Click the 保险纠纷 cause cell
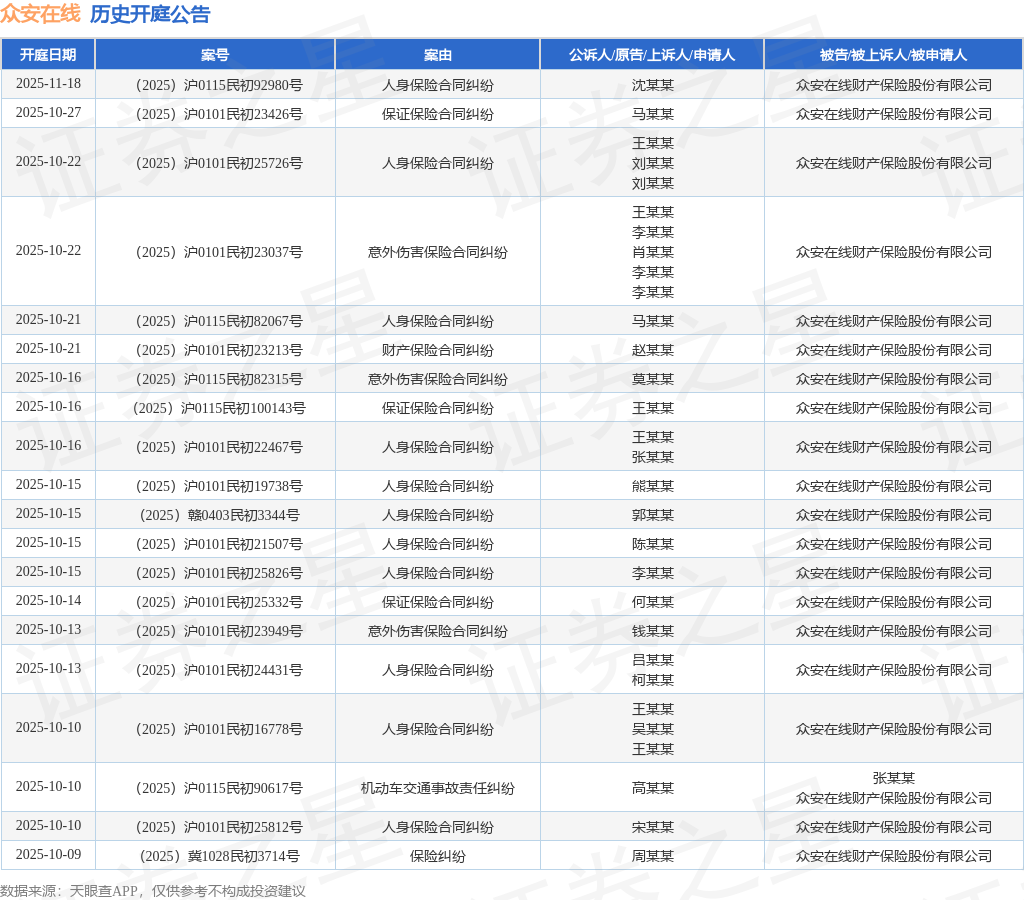The width and height of the screenshot is (1024, 900). click(x=438, y=856)
